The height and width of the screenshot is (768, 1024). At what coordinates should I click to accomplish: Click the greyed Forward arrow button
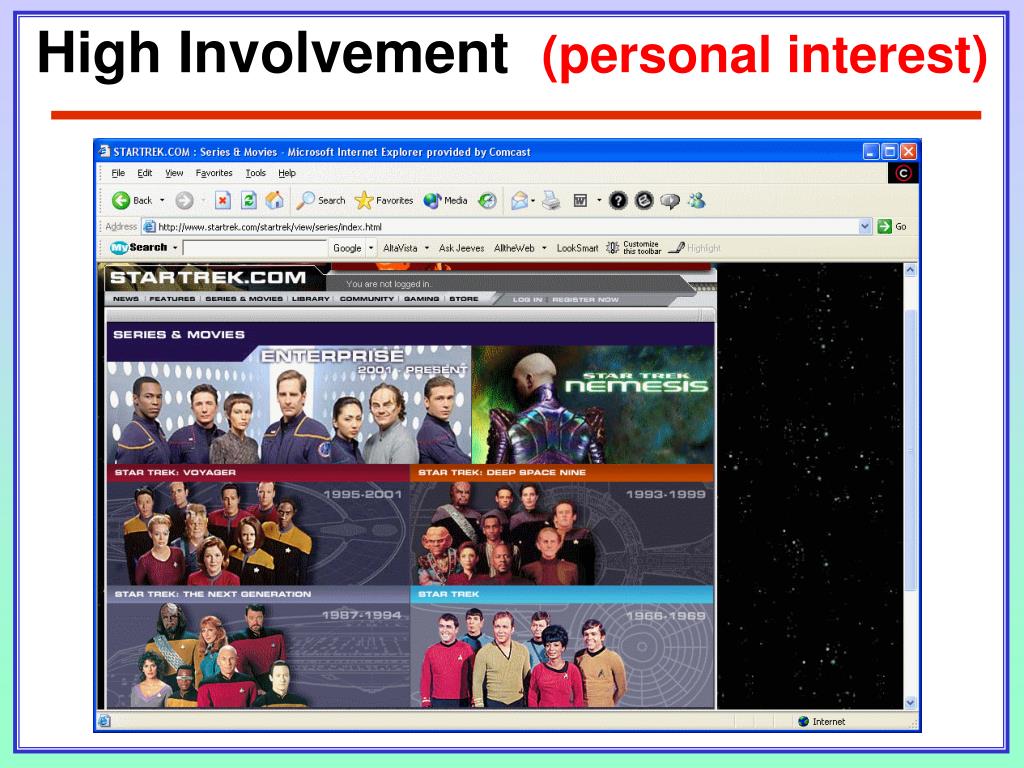(x=184, y=200)
